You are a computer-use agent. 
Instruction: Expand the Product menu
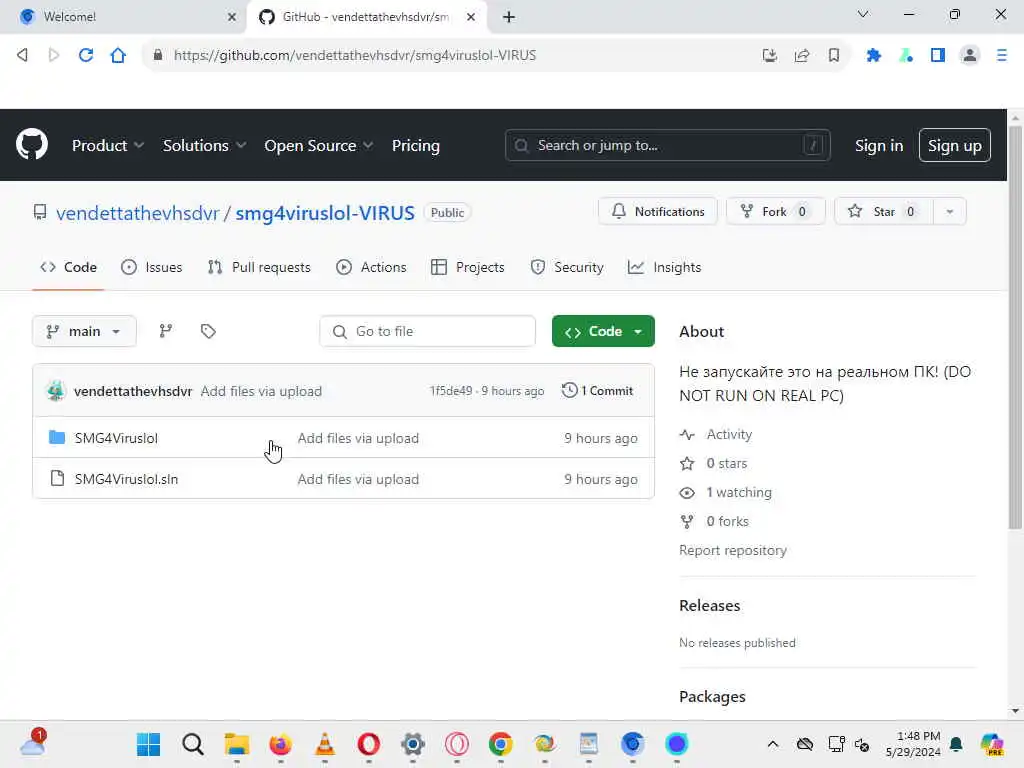pyautogui.click(x=108, y=145)
